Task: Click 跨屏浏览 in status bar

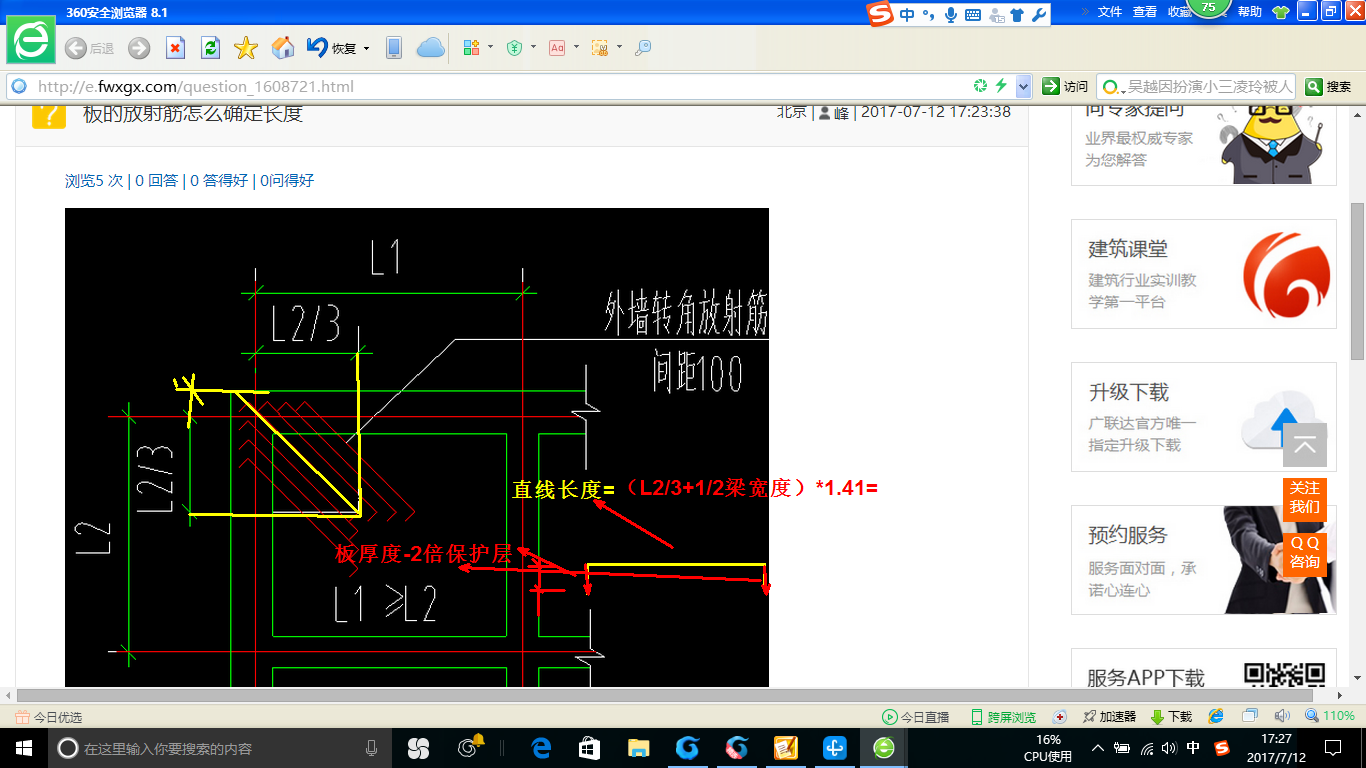Action: pos(1004,717)
